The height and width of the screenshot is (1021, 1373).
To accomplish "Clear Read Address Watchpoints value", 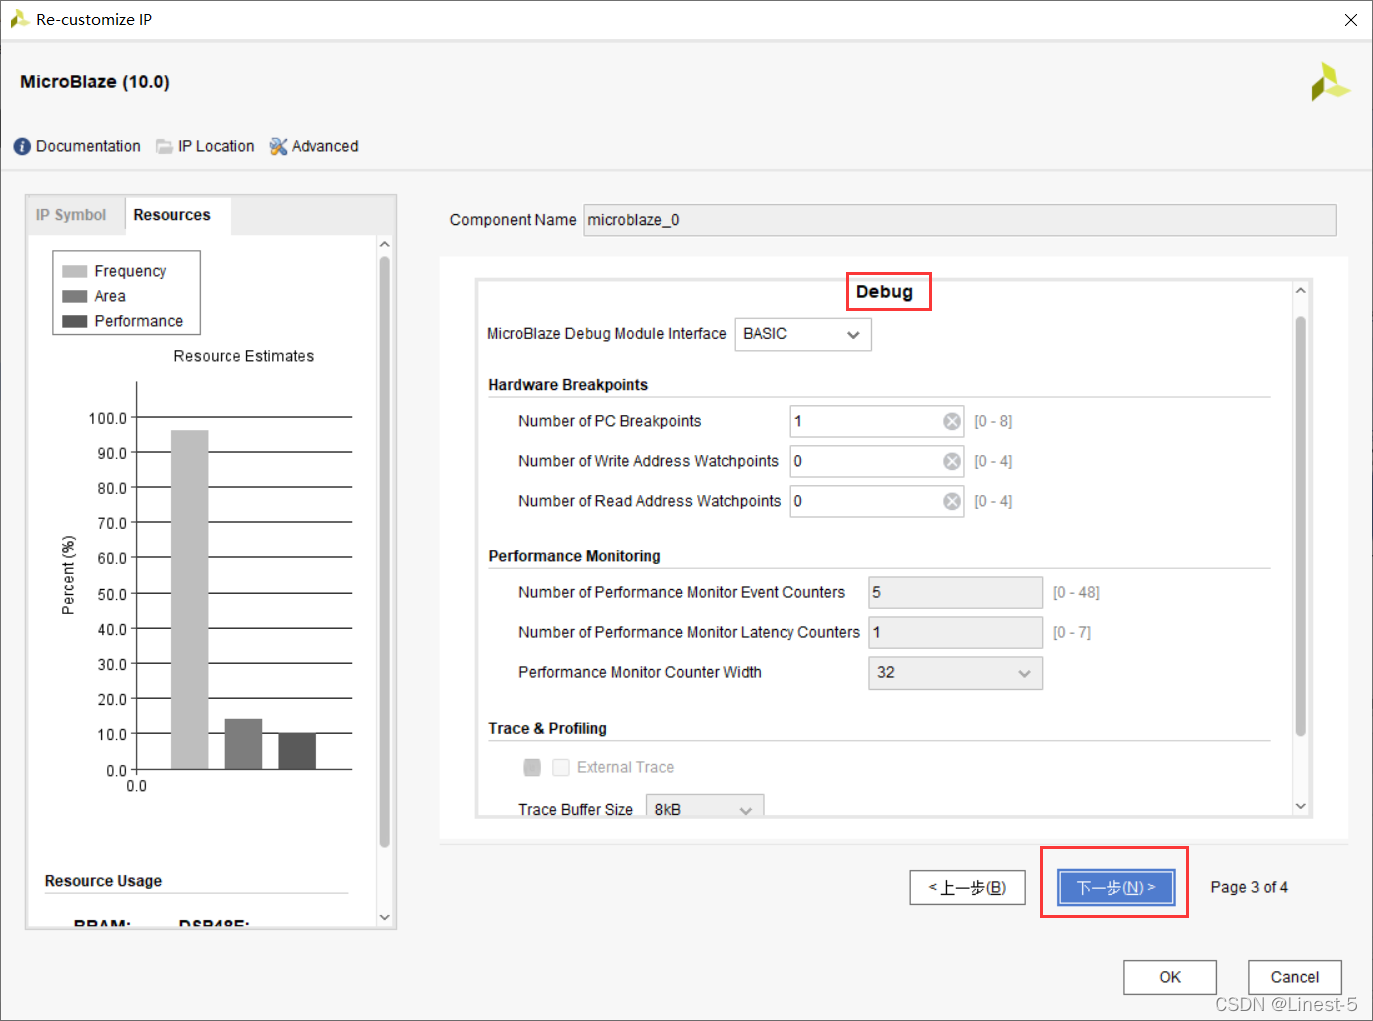I will coord(952,502).
